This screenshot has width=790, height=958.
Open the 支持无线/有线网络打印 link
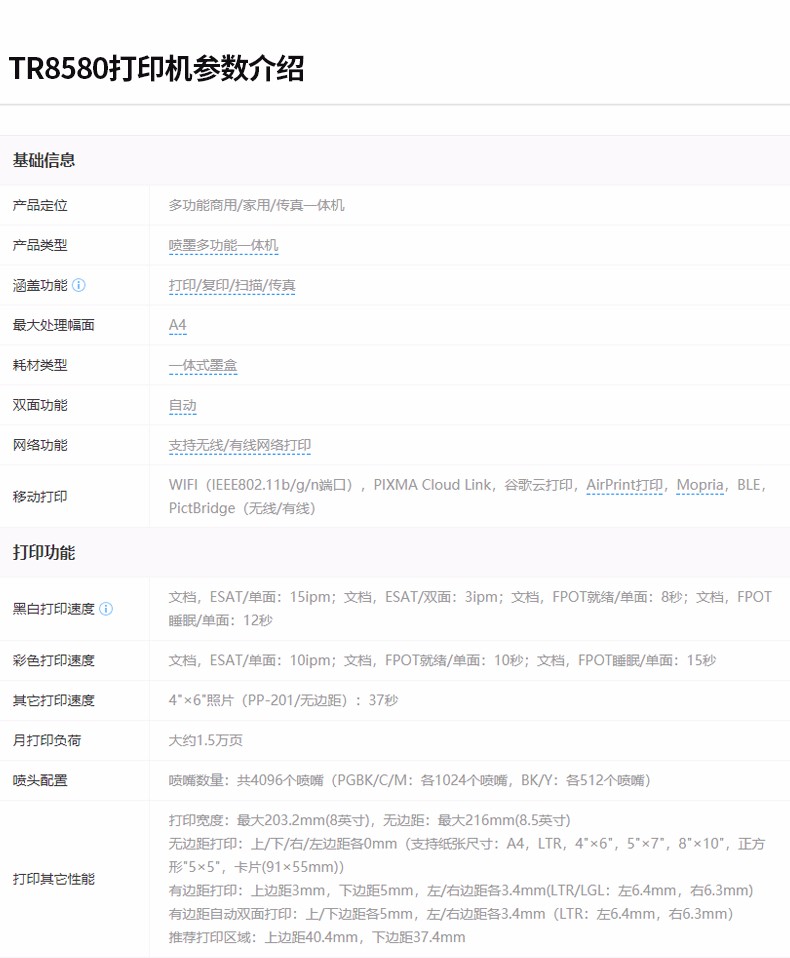pos(240,445)
